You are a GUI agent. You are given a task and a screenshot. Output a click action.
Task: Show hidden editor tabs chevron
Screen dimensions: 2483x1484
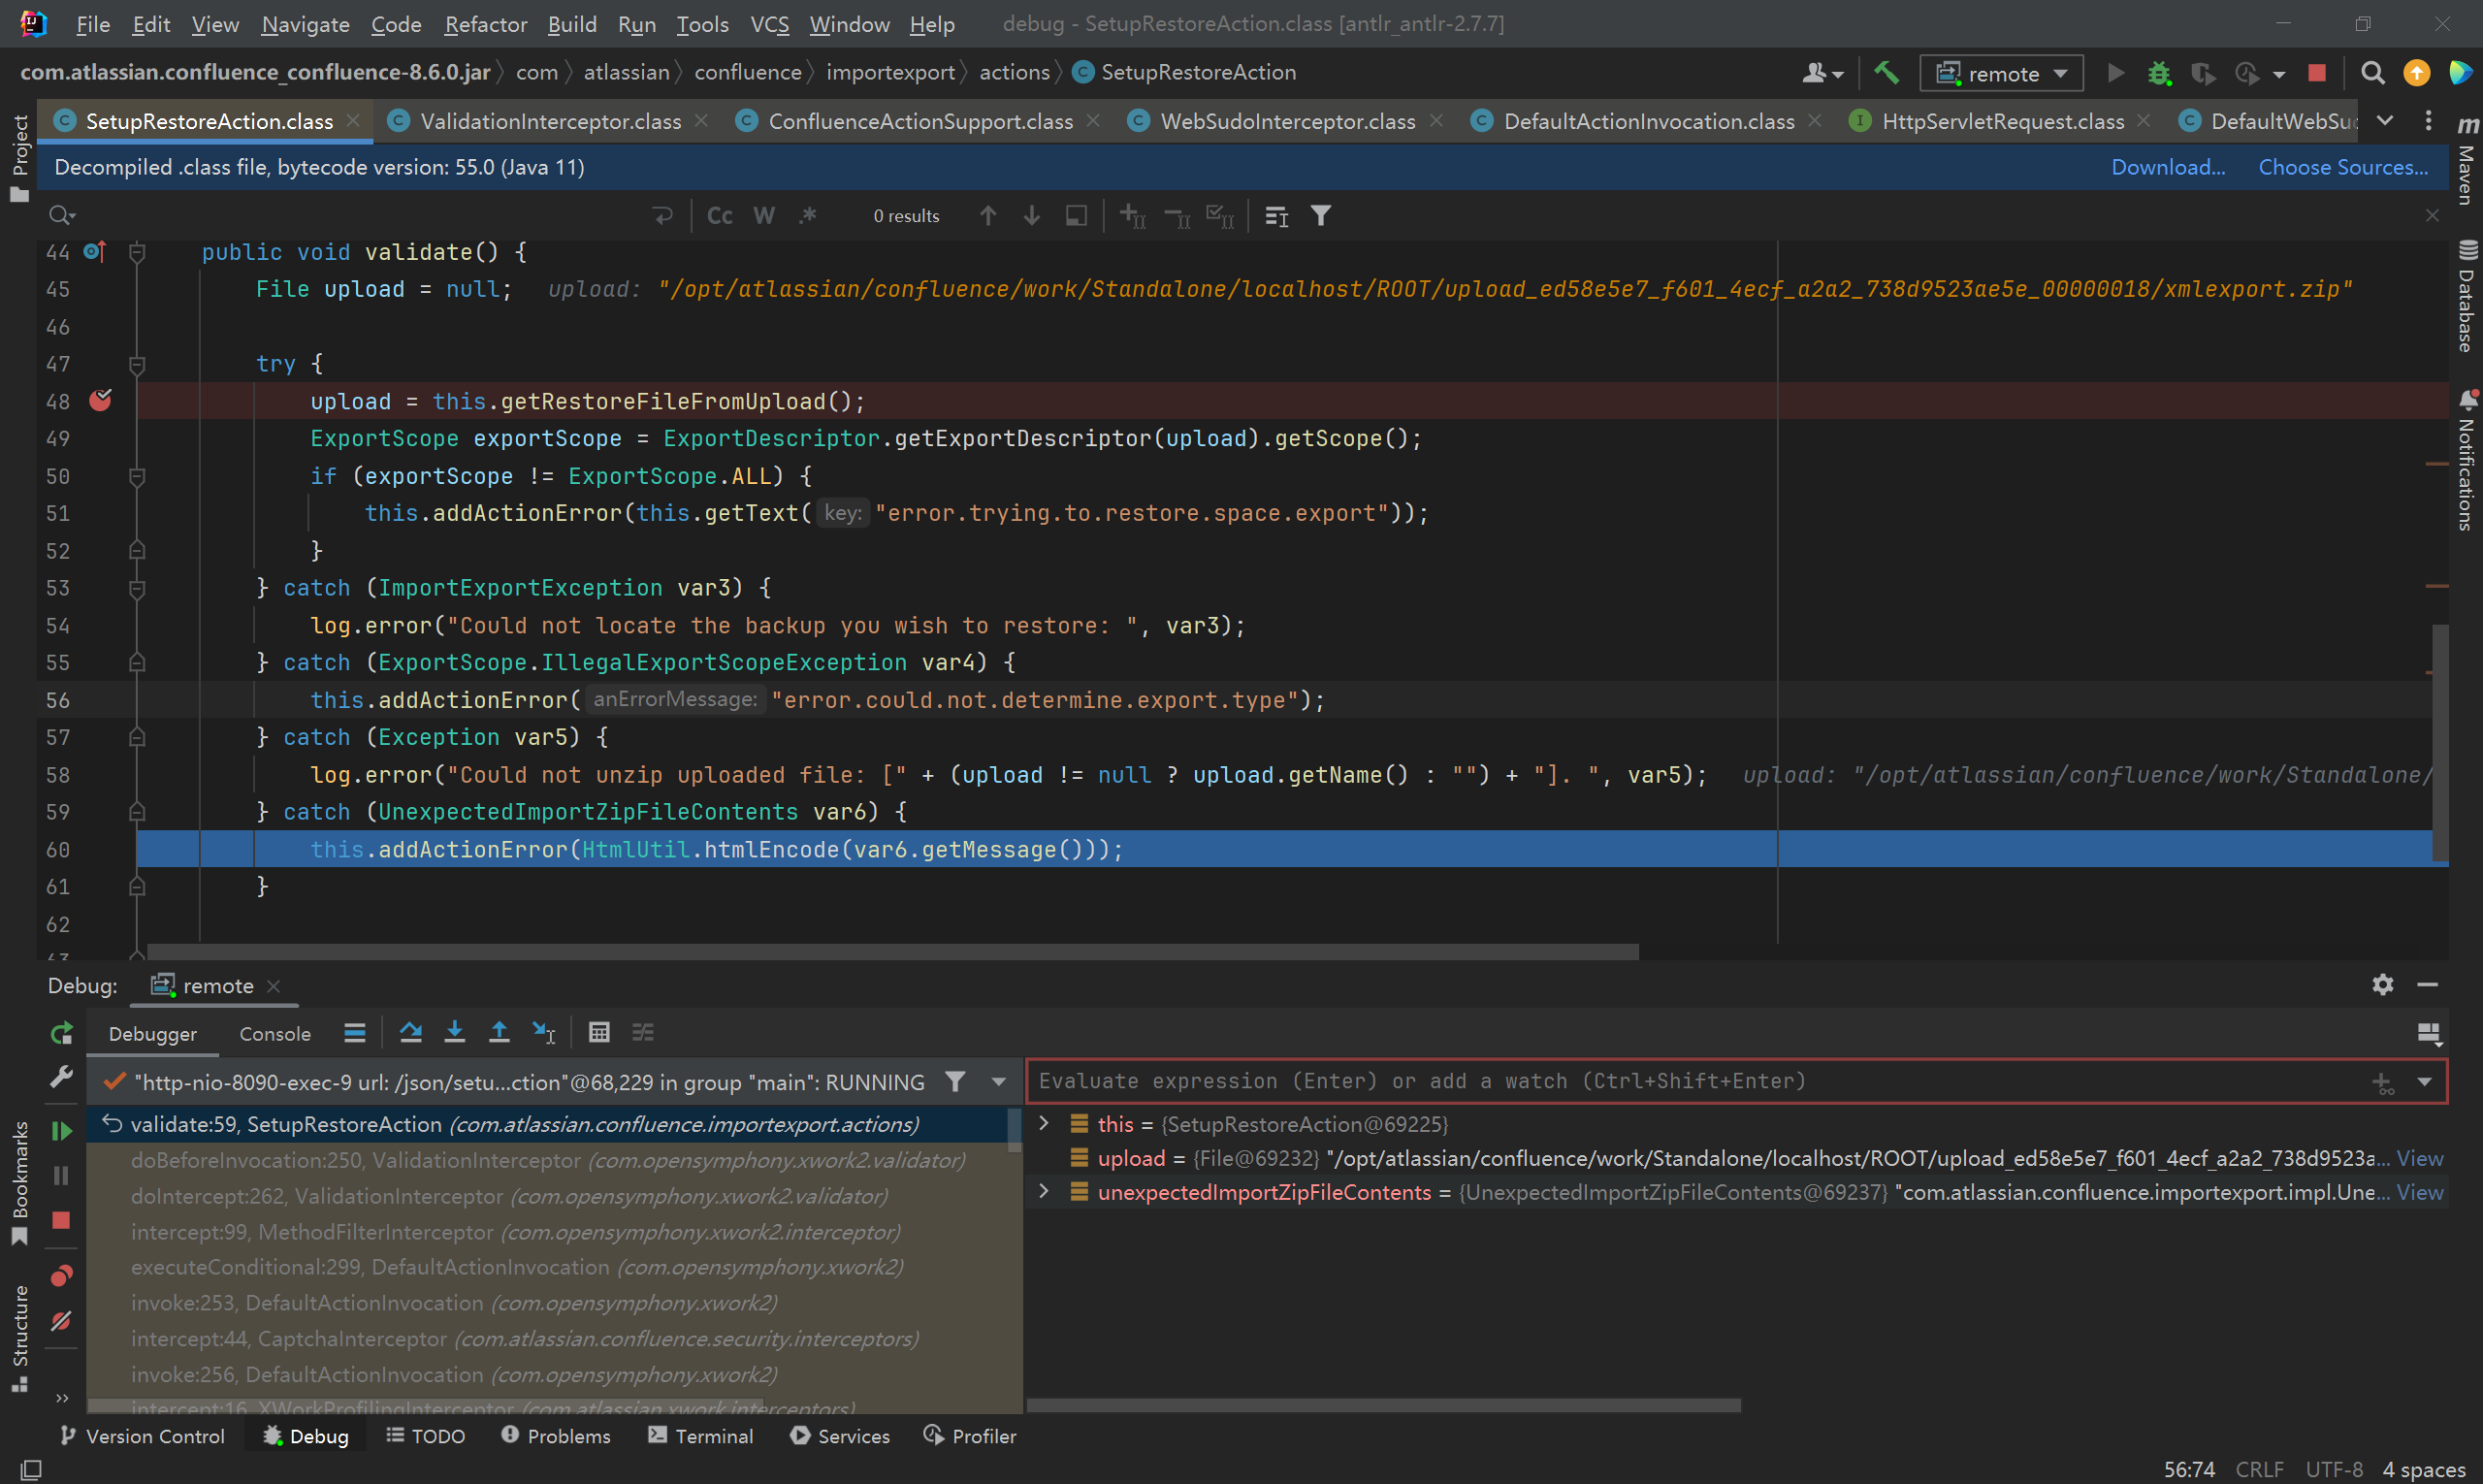click(2385, 121)
